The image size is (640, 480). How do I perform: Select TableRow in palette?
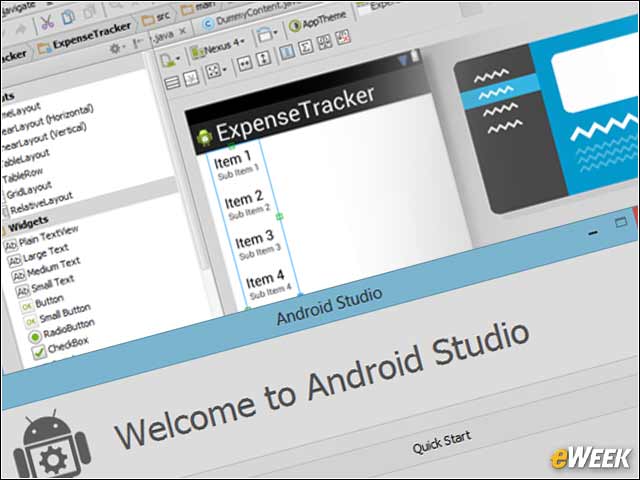point(23,176)
